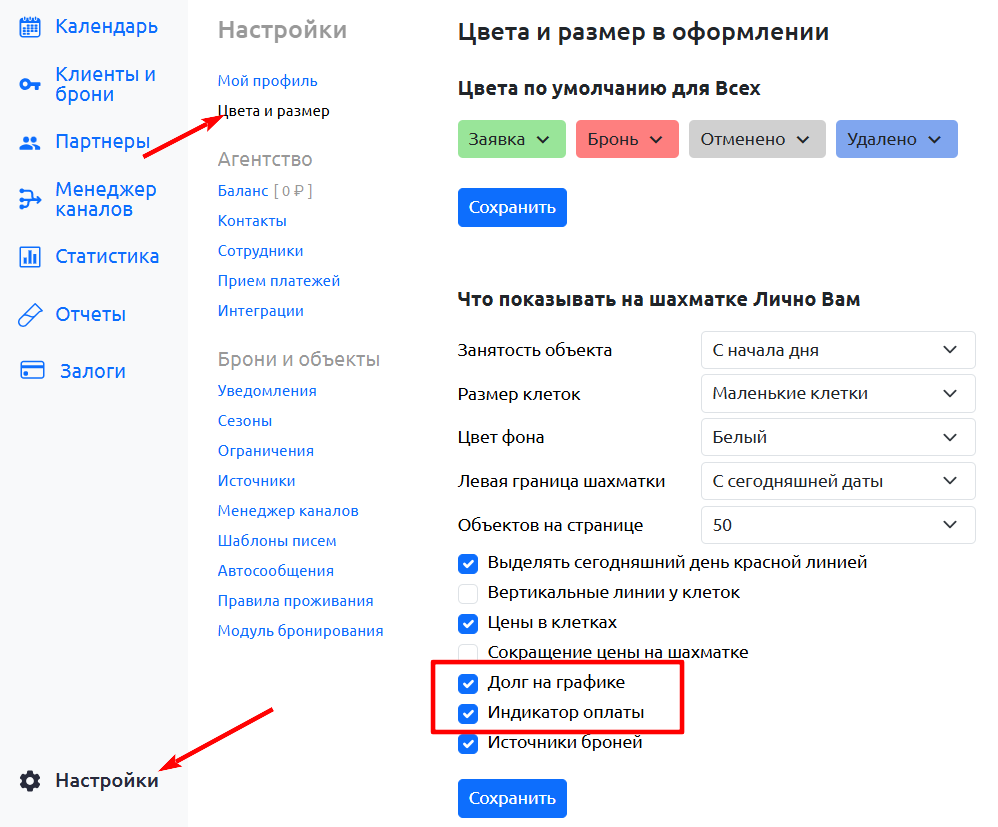Open the Размер клеток dropdown
998x827 pixels.
[838, 393]
